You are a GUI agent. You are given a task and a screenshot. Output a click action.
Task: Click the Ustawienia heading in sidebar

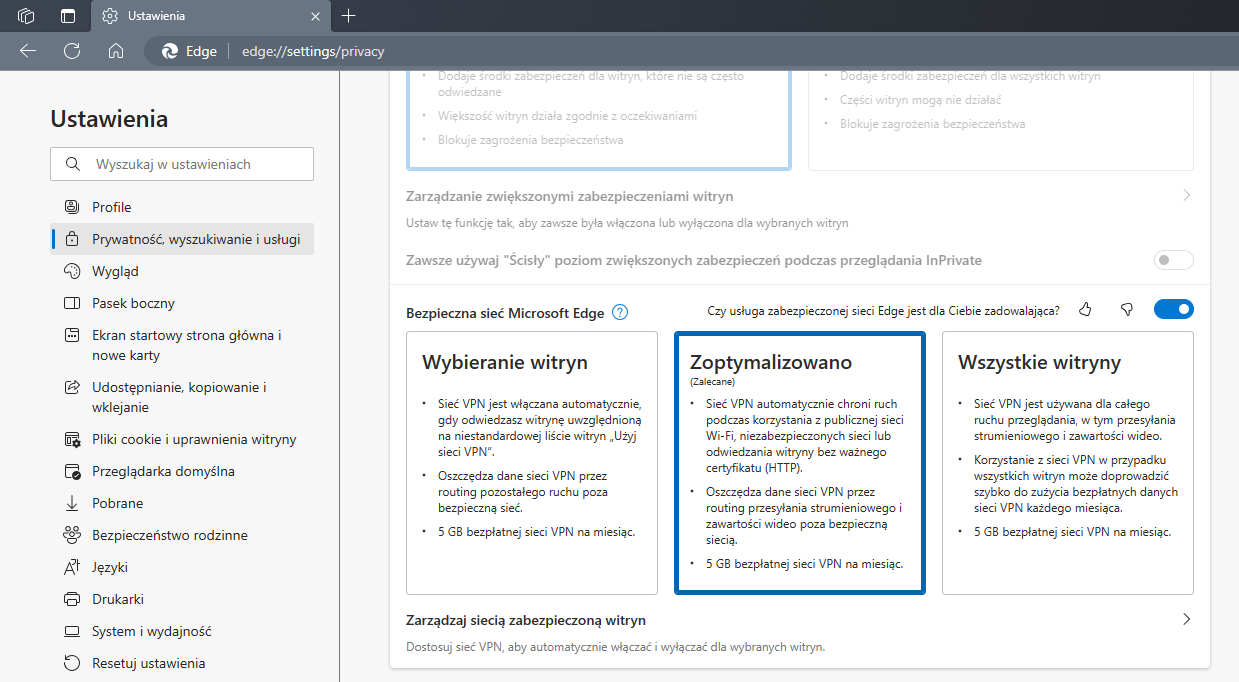[x=109, y=119]
